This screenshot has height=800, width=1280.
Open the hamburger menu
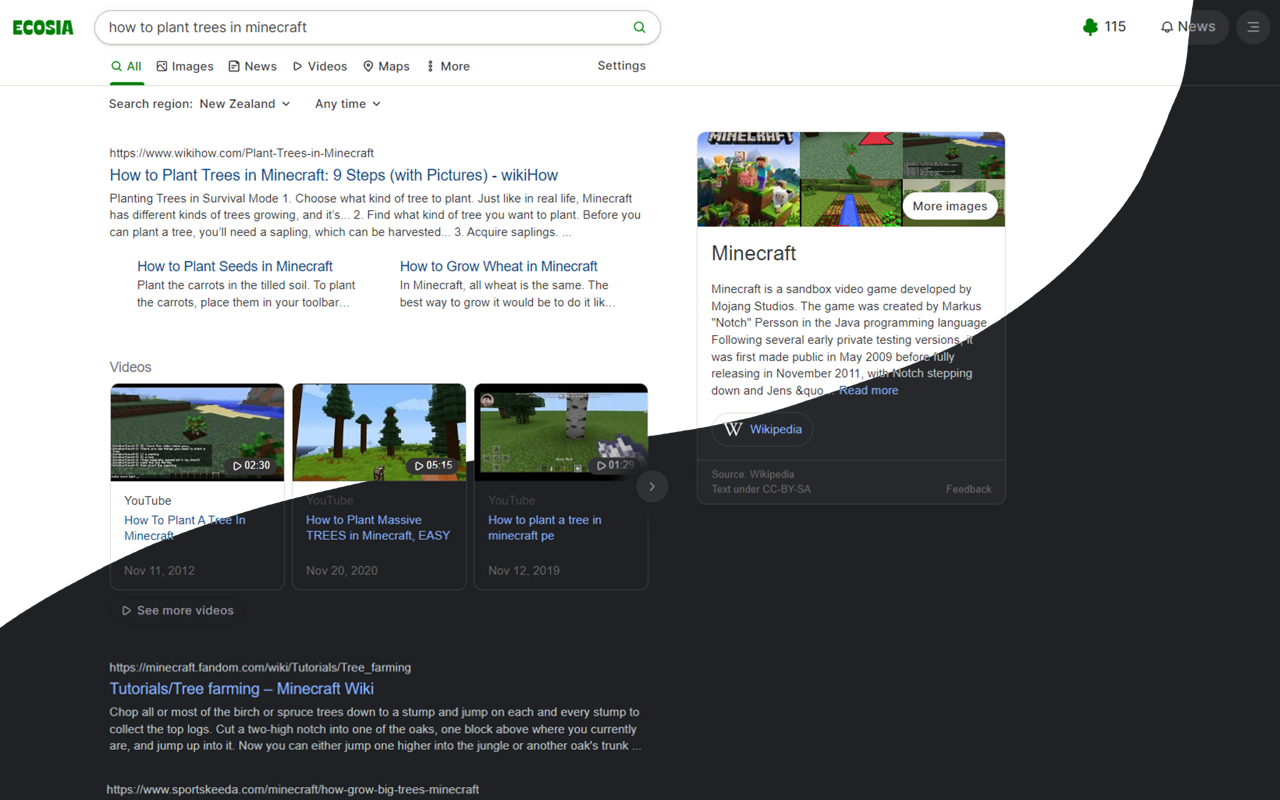[1253, 27]
